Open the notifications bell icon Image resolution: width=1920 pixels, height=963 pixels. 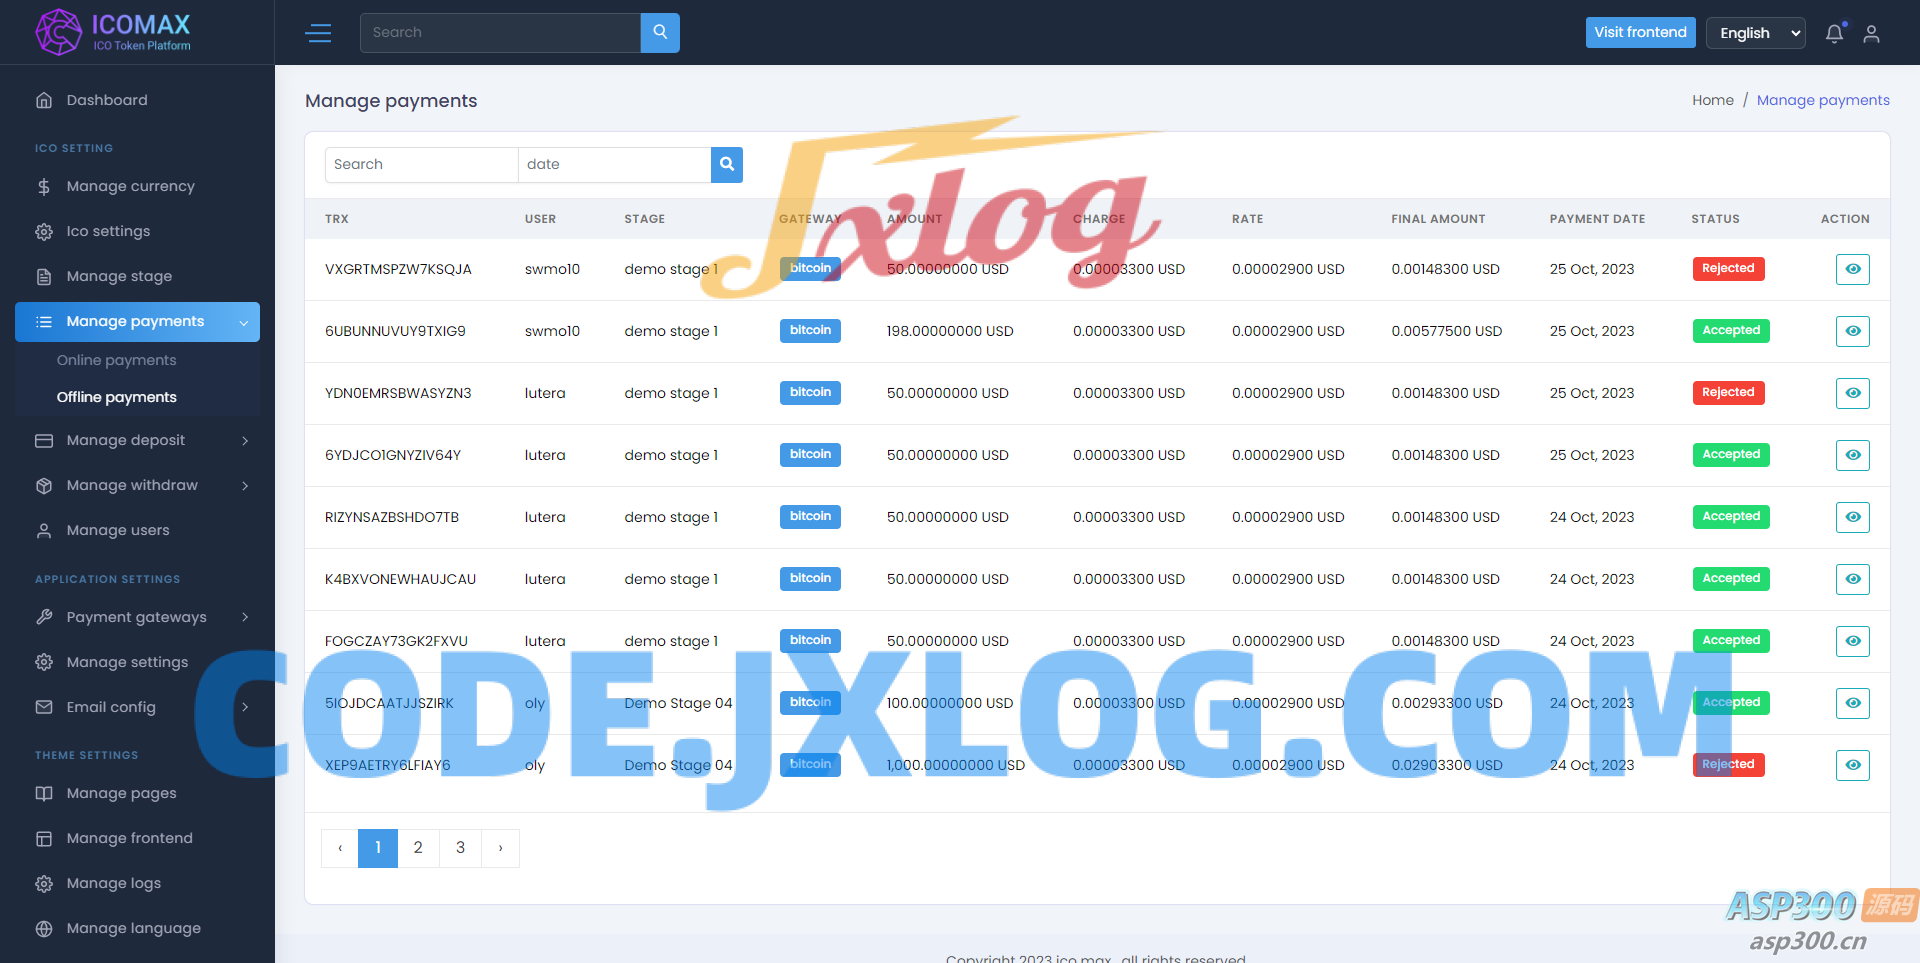click(x=1834, y=33)
